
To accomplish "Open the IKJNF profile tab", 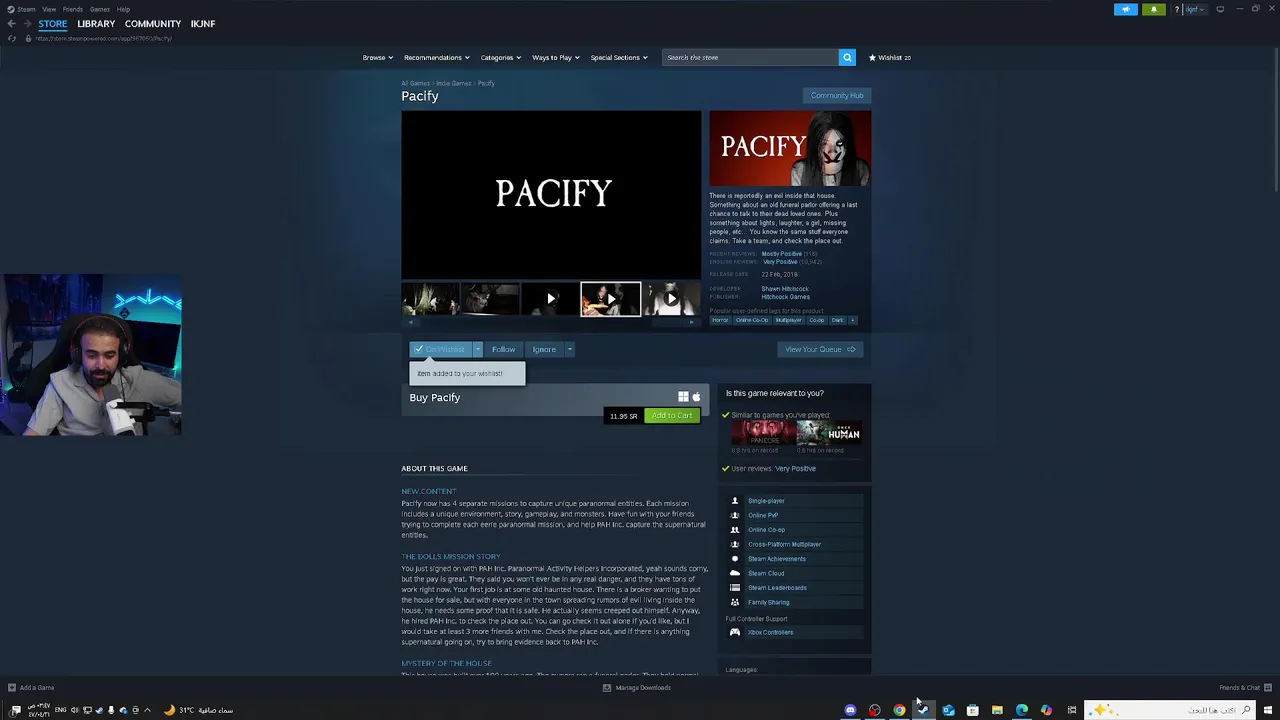I will 203,24.
